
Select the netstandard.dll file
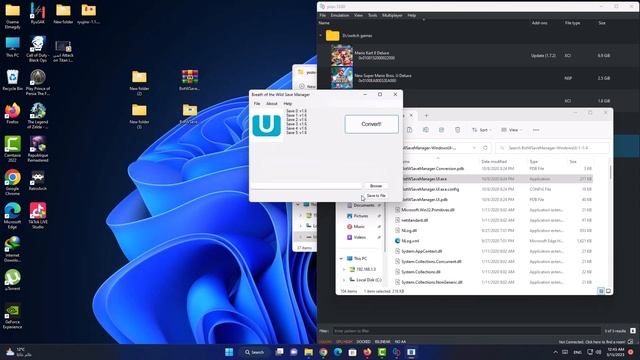coord(414,220)
